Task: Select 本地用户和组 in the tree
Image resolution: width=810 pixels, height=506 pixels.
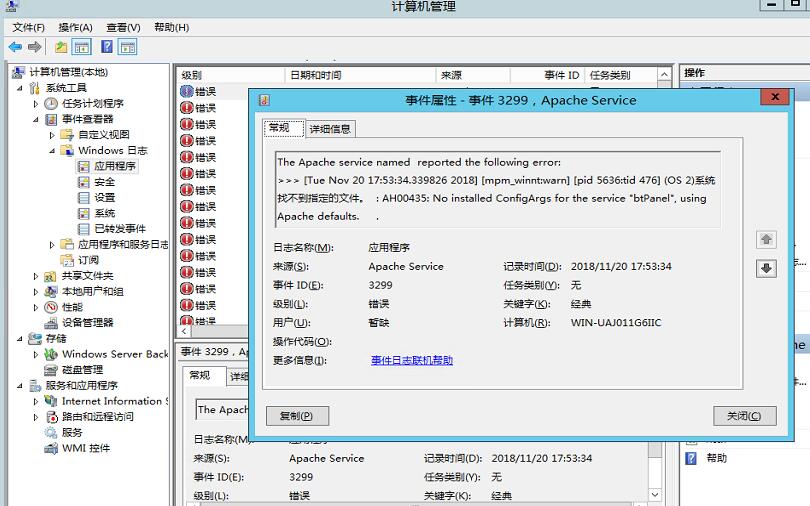Action: [x=93, y=291]
